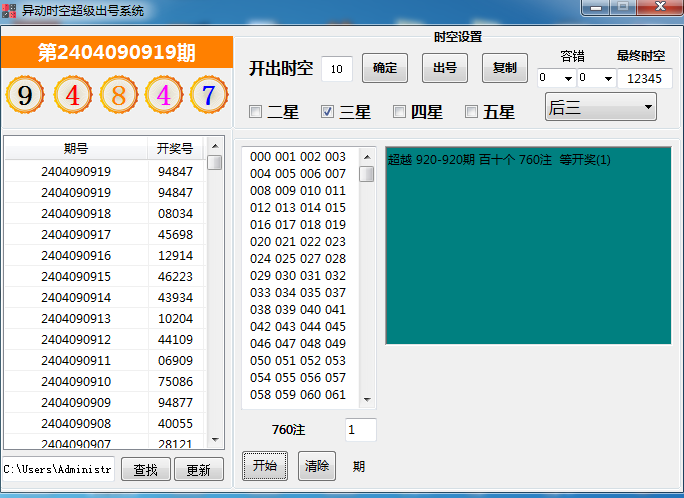Image resolution: width=684 pixels, height=498 pixels.
Task: Click the 760注 count label
Action: coord(288,430)
